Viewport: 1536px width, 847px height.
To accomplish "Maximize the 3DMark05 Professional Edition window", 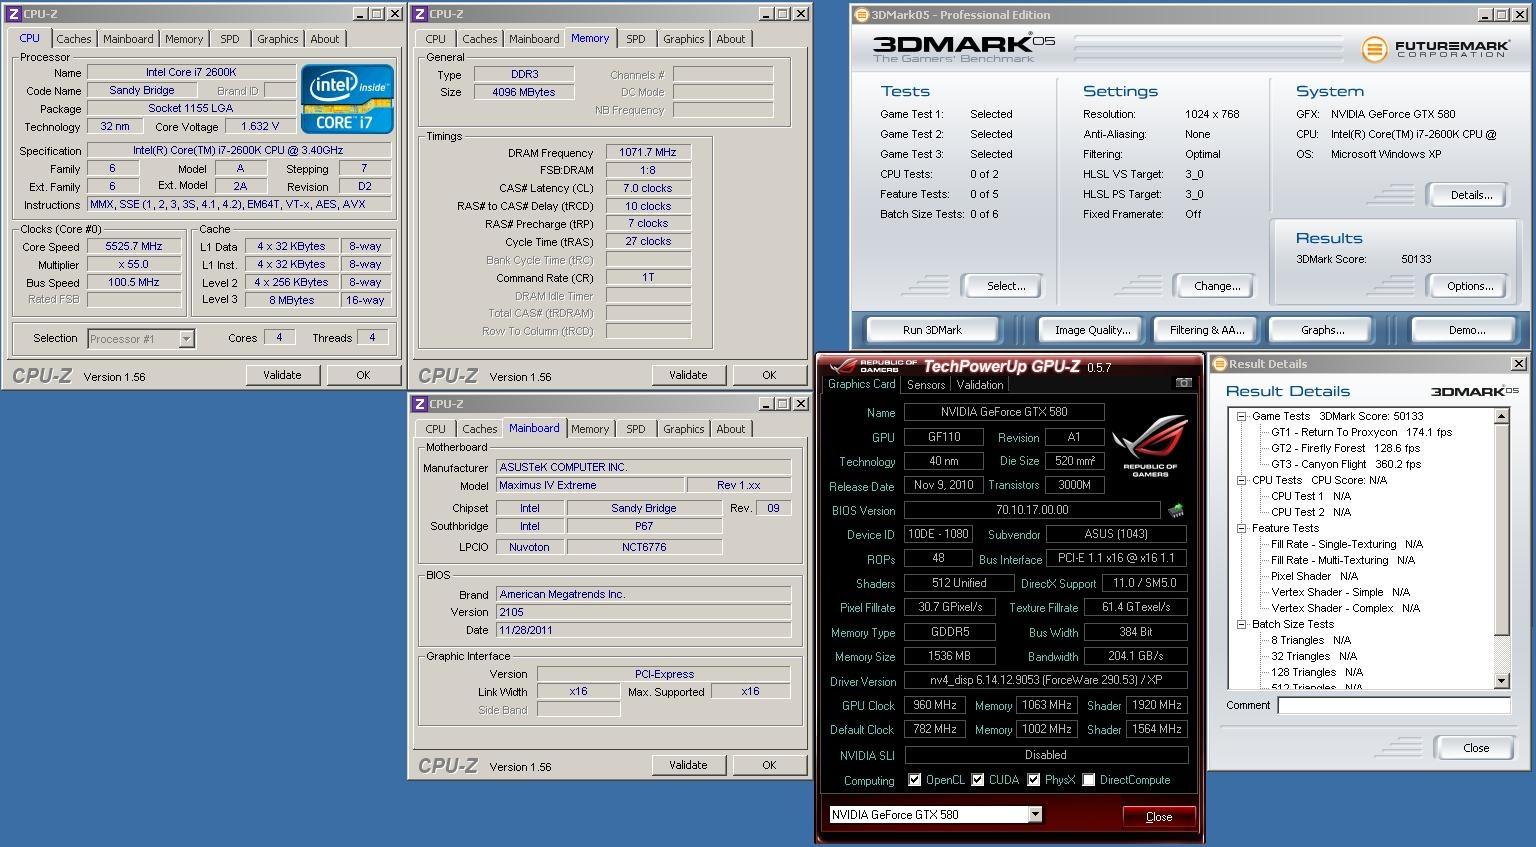I will (x=1503, y=15).
